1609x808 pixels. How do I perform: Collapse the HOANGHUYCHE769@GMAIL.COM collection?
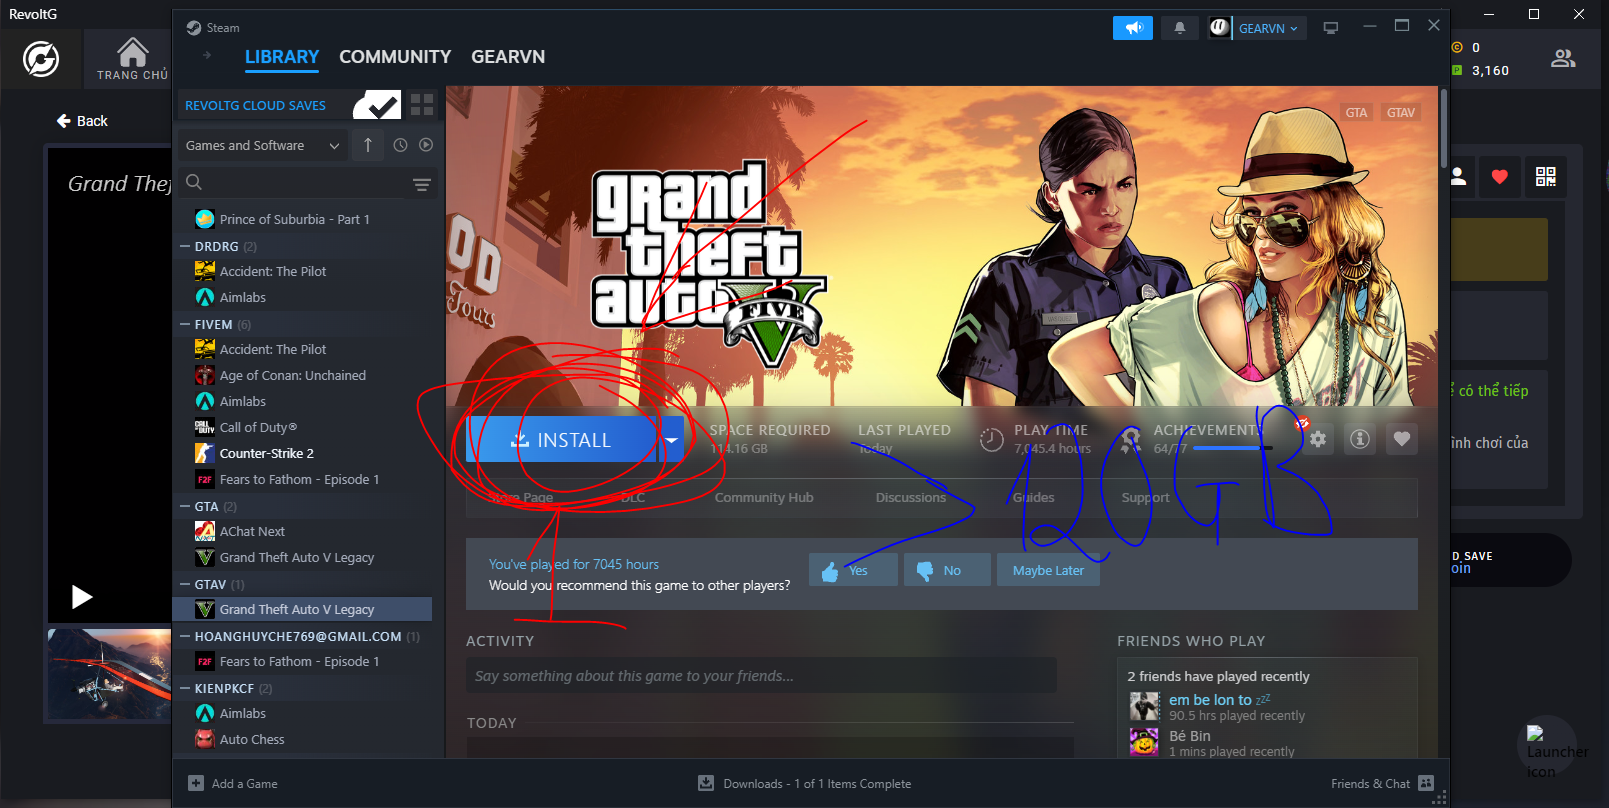click(185, 636)
